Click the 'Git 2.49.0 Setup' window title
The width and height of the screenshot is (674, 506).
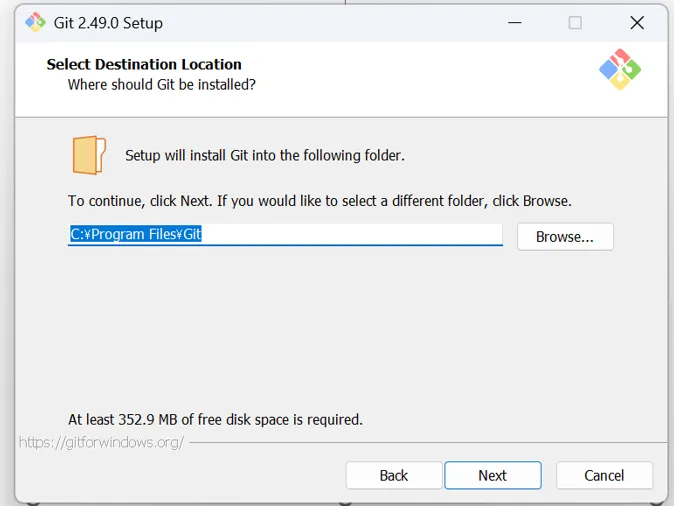point(108,22)
